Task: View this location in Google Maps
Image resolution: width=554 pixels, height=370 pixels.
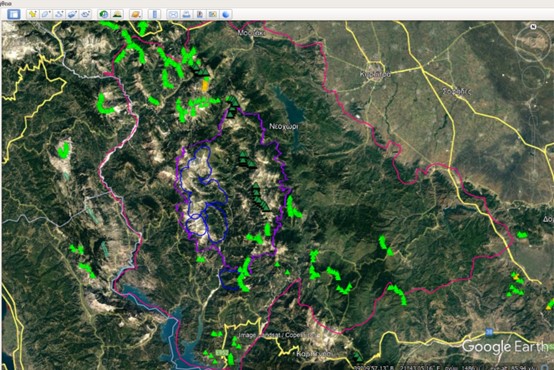Action: point(213,14)
